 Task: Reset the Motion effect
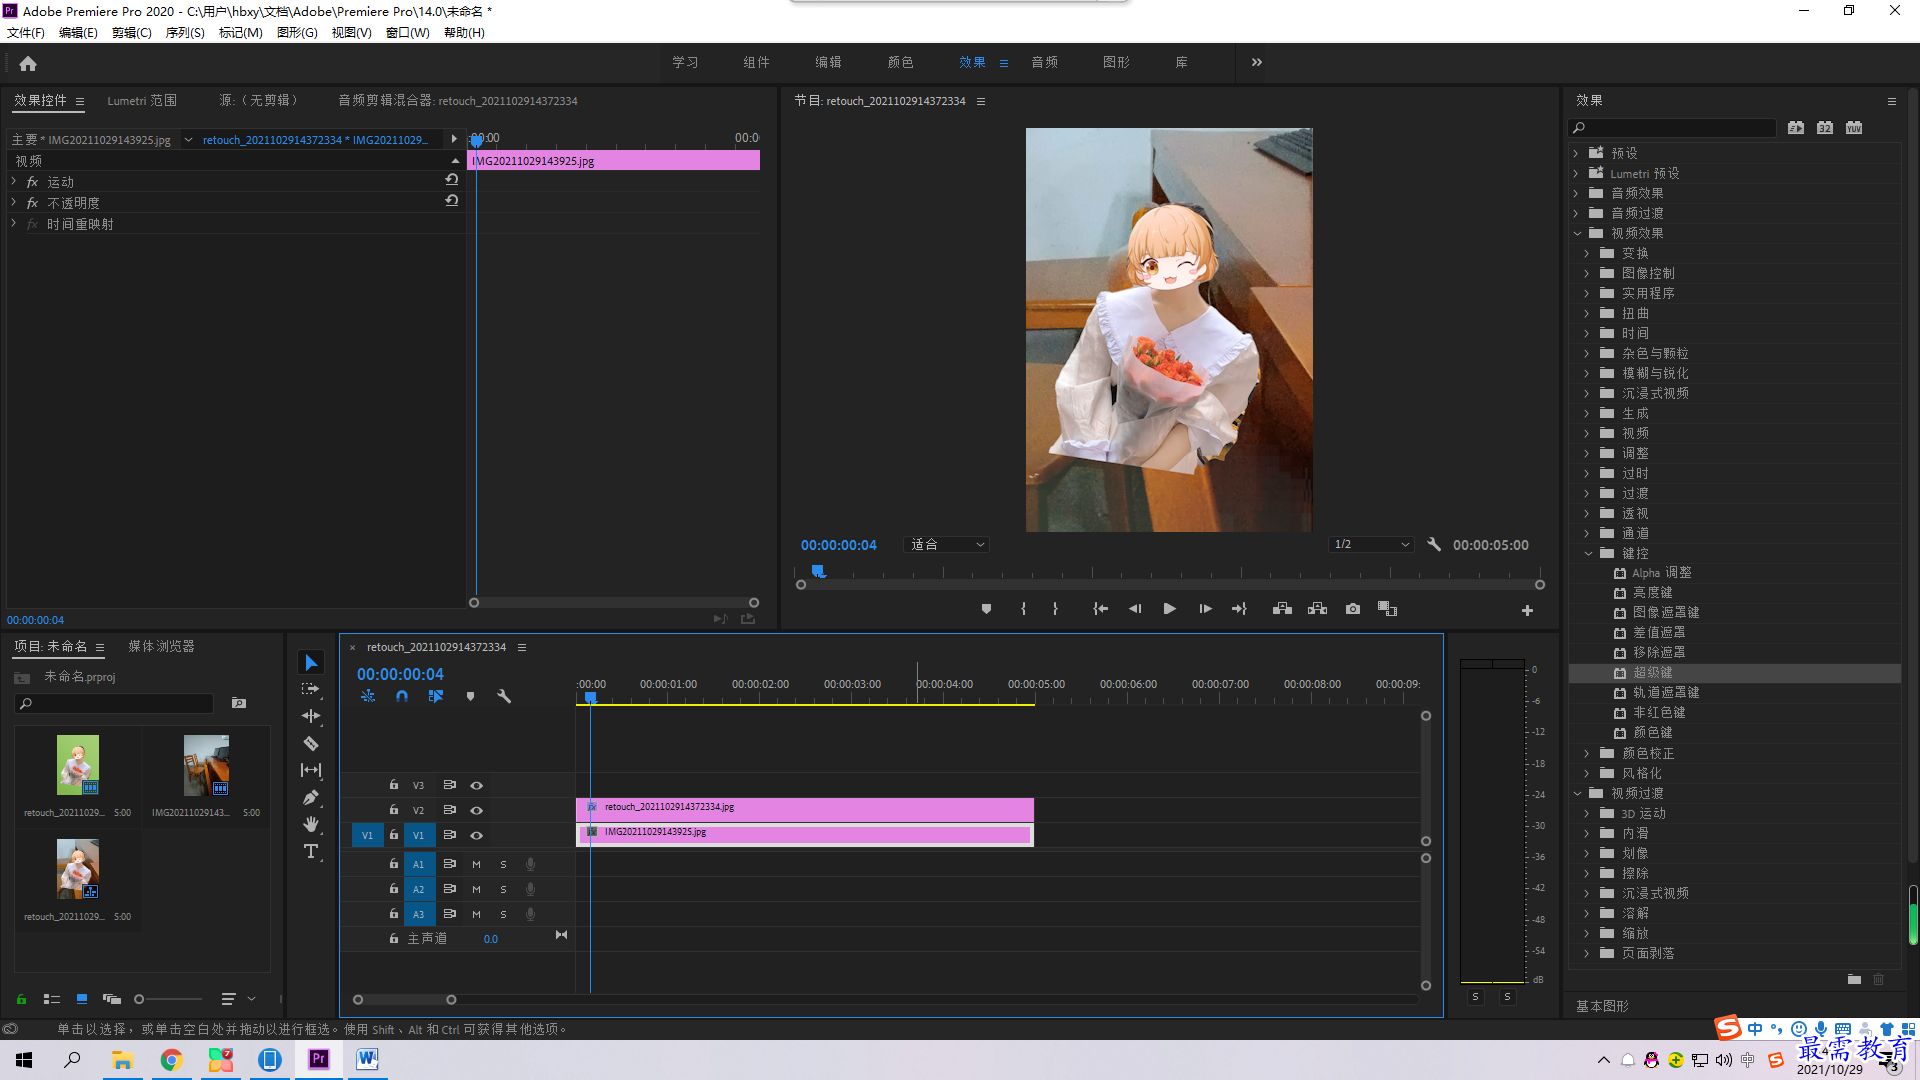coord(452,180)
